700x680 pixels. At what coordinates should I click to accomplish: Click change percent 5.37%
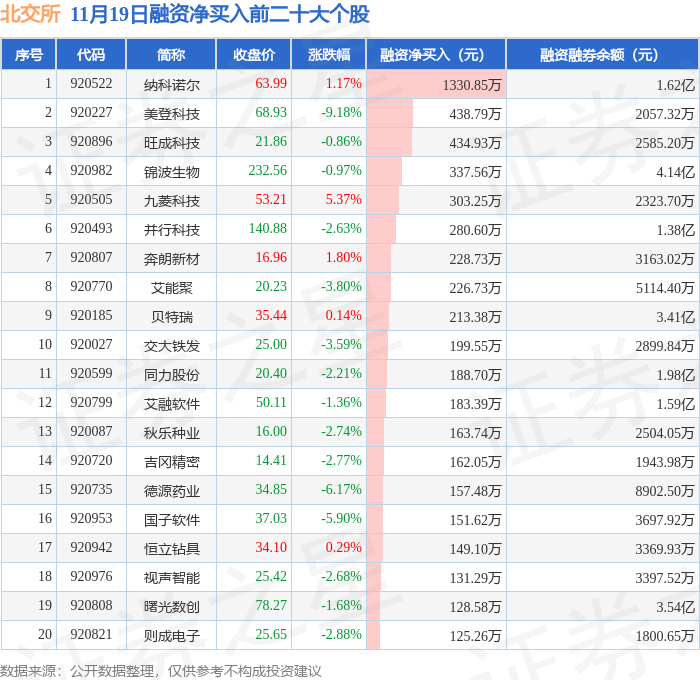[343, 200]
